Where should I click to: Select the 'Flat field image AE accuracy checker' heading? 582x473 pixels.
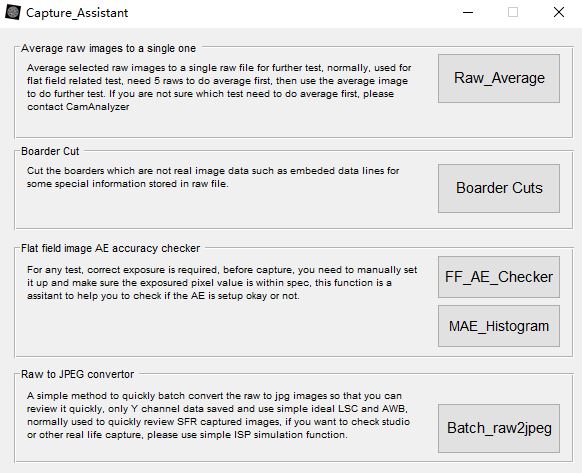click(x=111, y=248)
